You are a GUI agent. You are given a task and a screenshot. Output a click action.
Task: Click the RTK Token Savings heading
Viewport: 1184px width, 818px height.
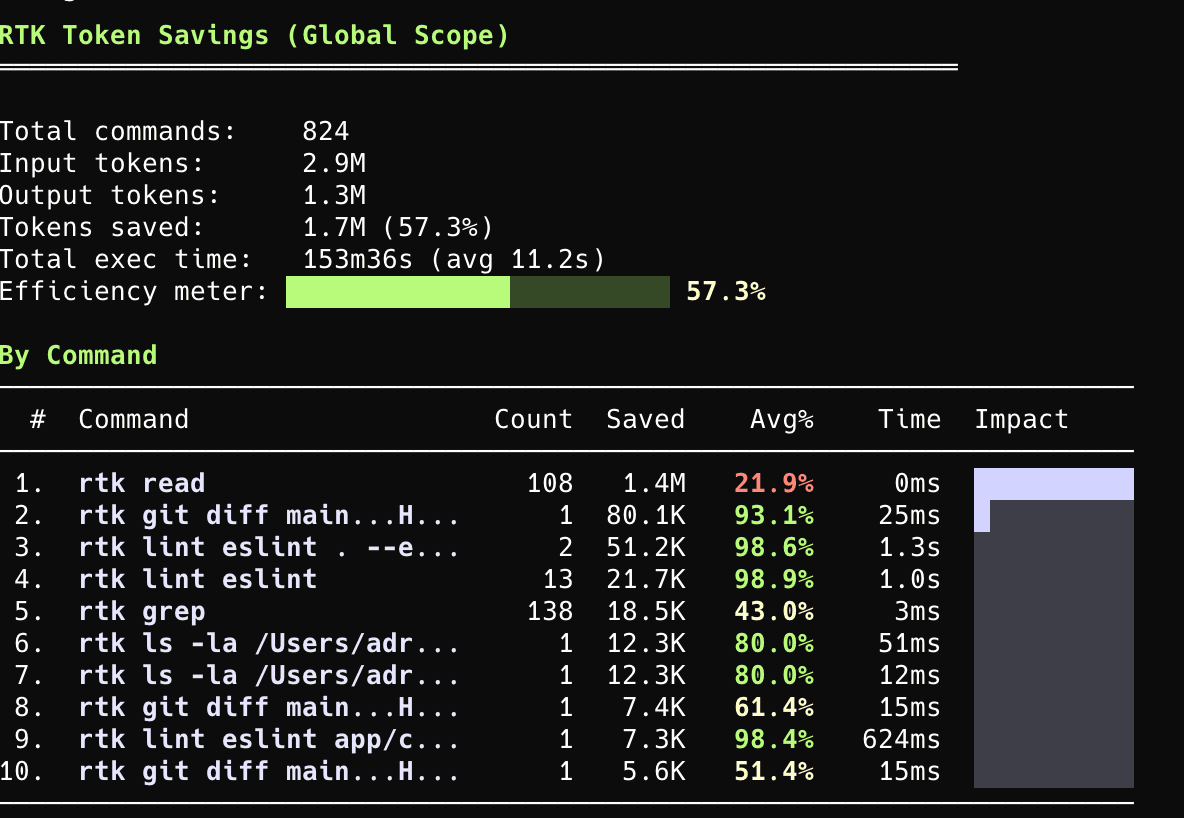click(254, 35)
